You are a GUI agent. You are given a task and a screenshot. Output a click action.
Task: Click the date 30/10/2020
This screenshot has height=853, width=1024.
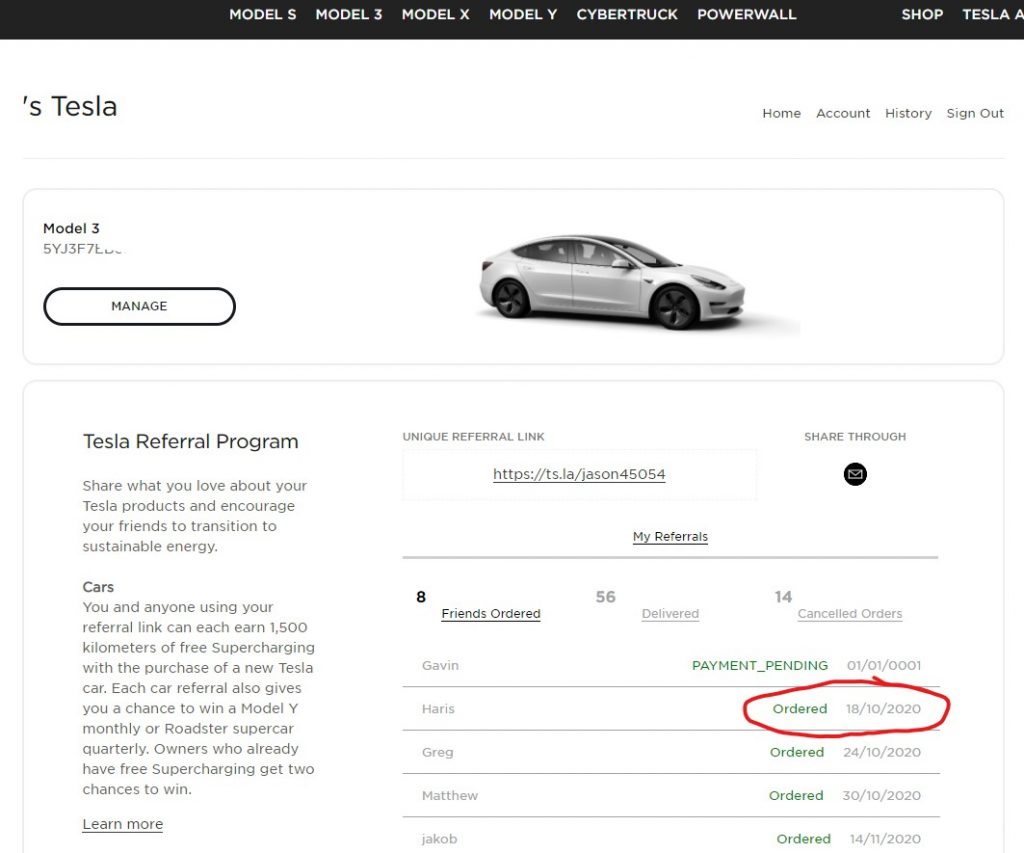pyautogui.click(x=882, y=796)
